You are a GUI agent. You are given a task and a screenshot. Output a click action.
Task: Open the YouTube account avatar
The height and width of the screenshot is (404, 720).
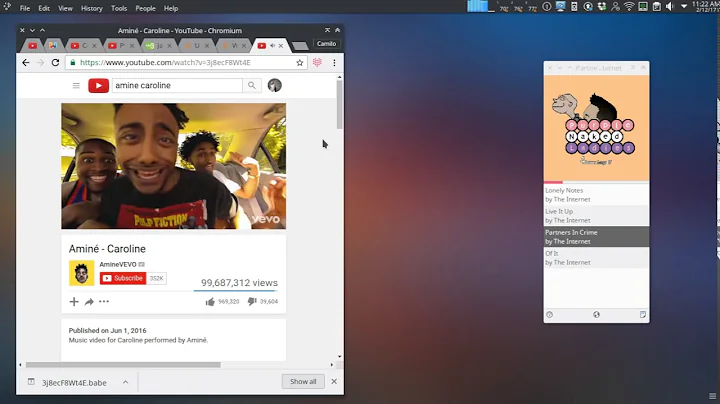tap(275, 85)
